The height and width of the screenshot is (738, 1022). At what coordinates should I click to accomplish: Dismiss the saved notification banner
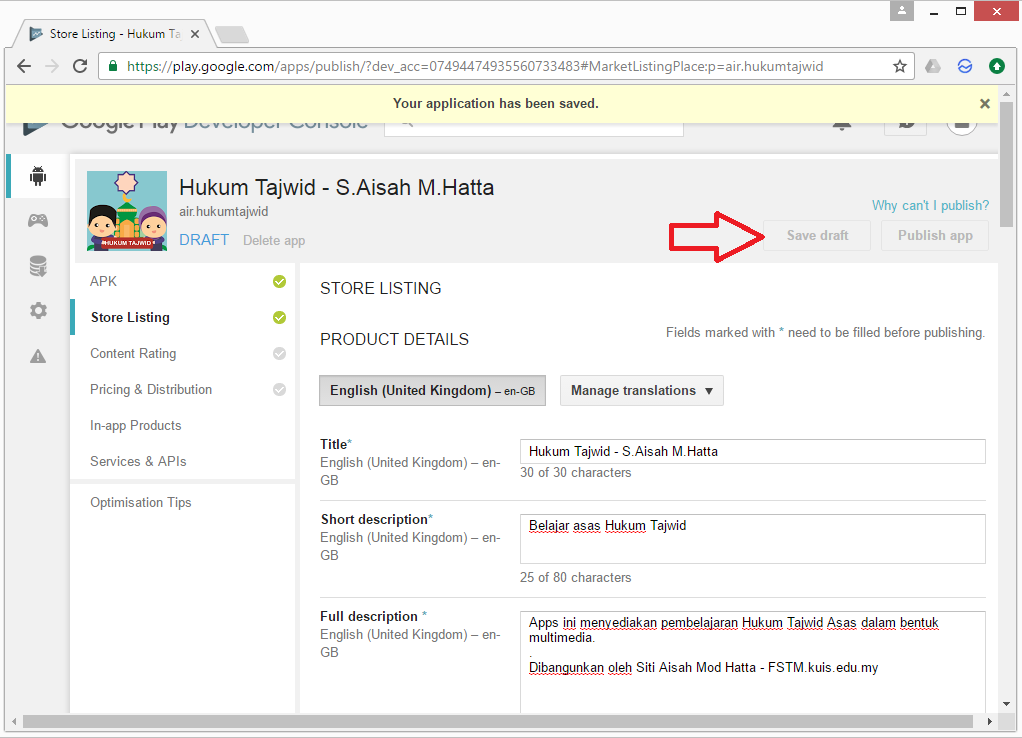click(985, 104)
